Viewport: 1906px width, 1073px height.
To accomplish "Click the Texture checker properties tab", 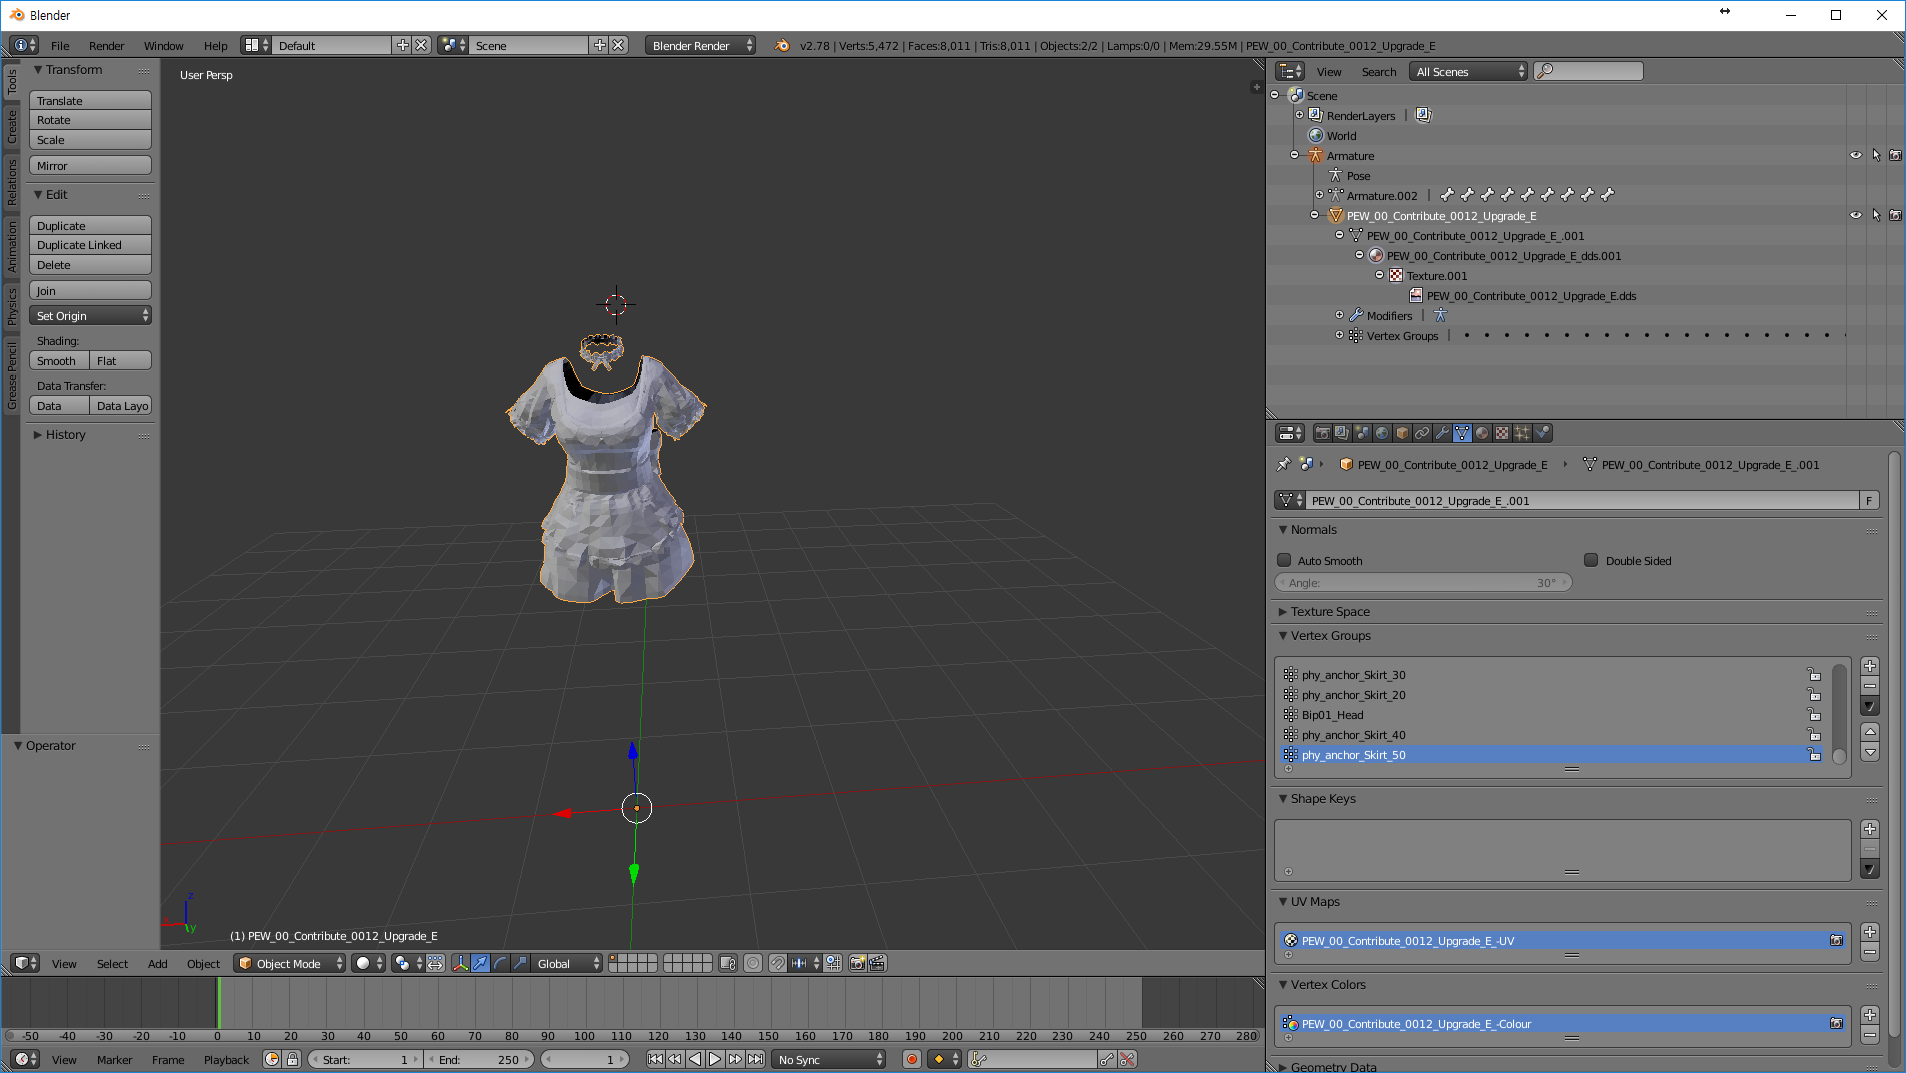I will coord(1502,433).
